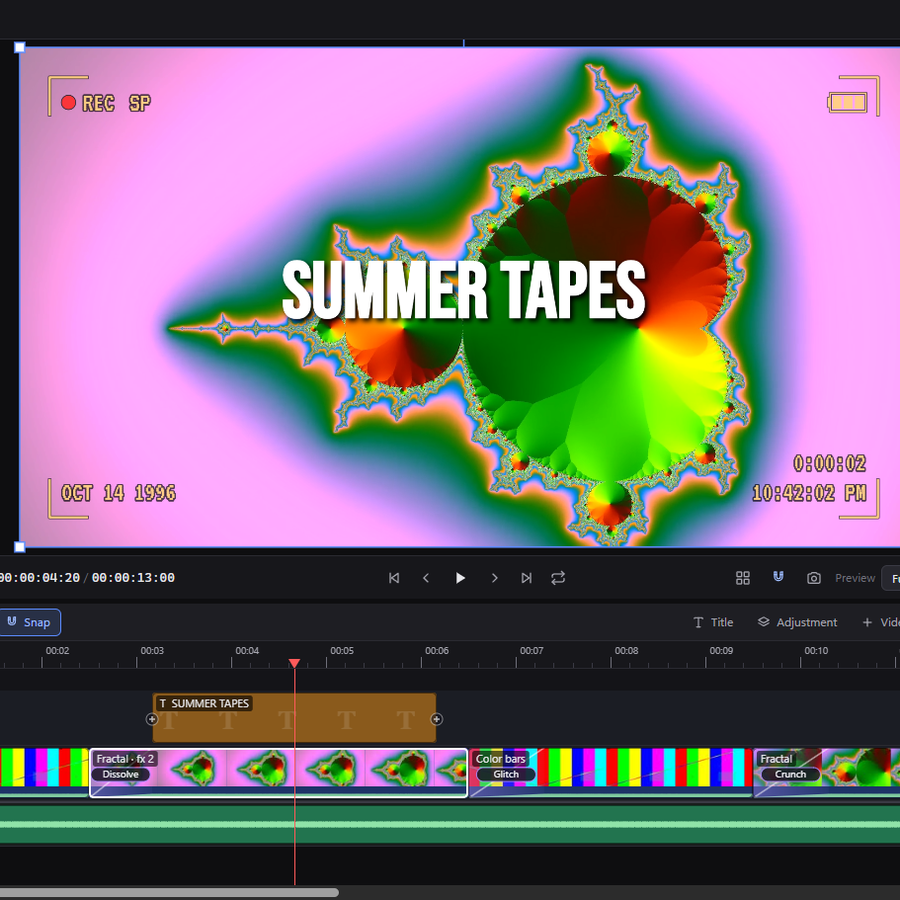This screenshot has height=900, width=900.
Task: Open the Crunch transition badge
Action: (790, 774)
